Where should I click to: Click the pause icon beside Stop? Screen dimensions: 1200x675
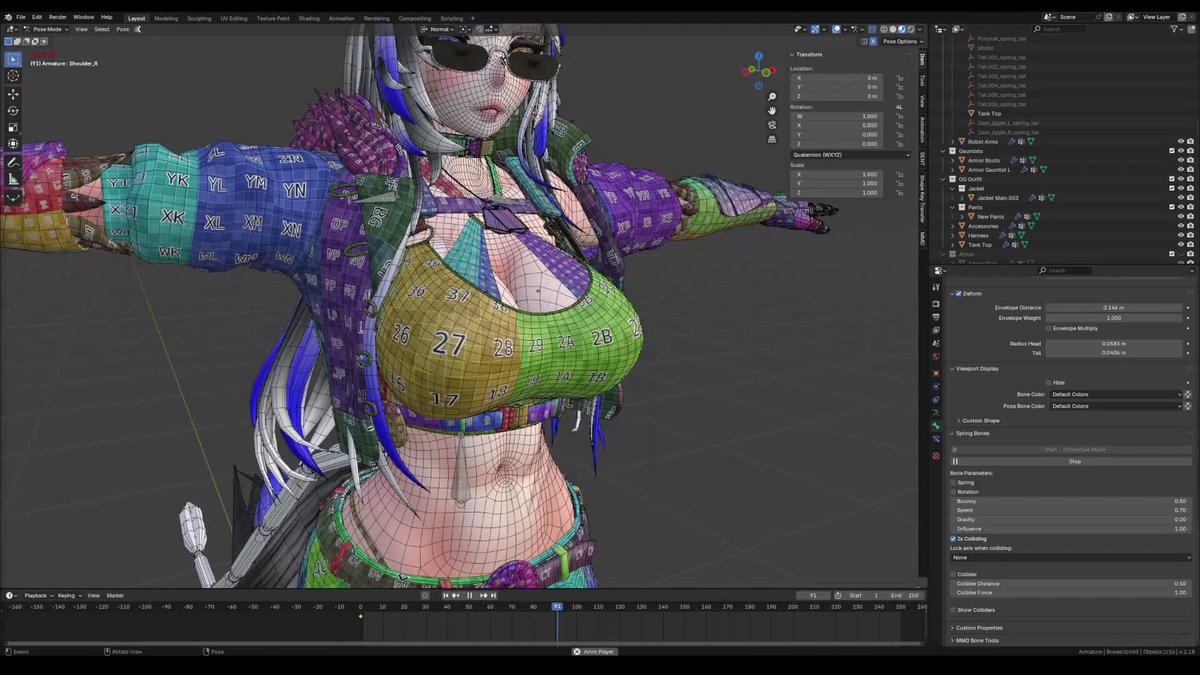pyautogui.click(x=955, y=461)
